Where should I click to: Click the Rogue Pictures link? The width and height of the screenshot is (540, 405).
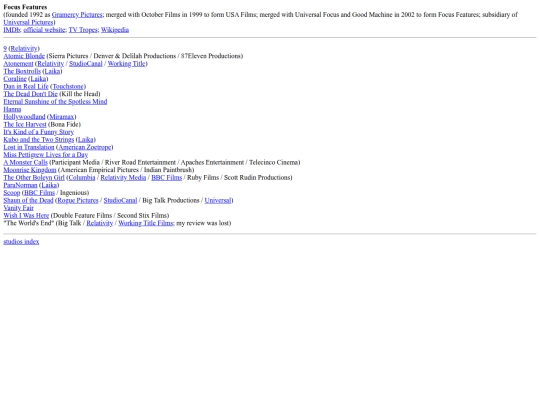click(x=78, y=200)
